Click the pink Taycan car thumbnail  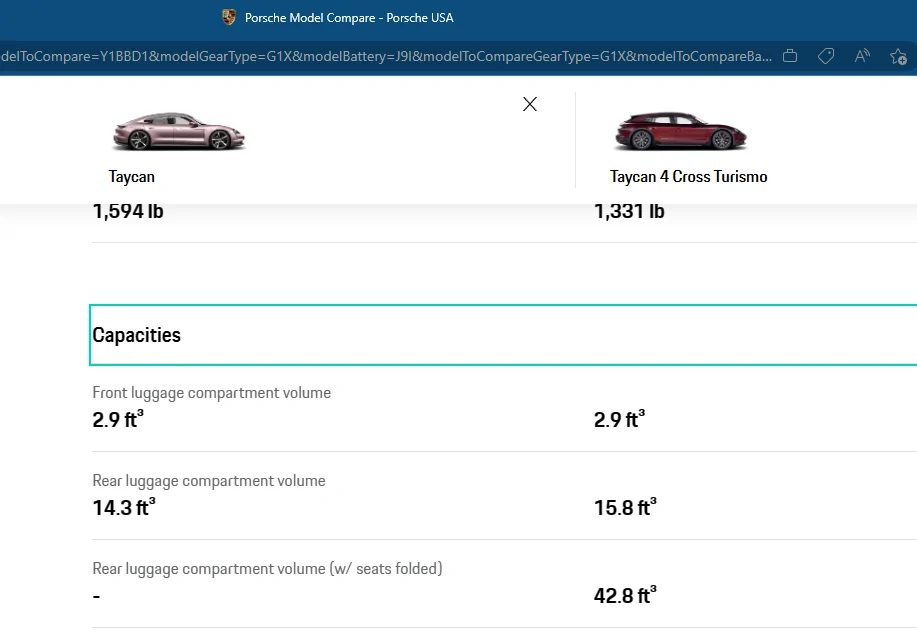point(179,130)
